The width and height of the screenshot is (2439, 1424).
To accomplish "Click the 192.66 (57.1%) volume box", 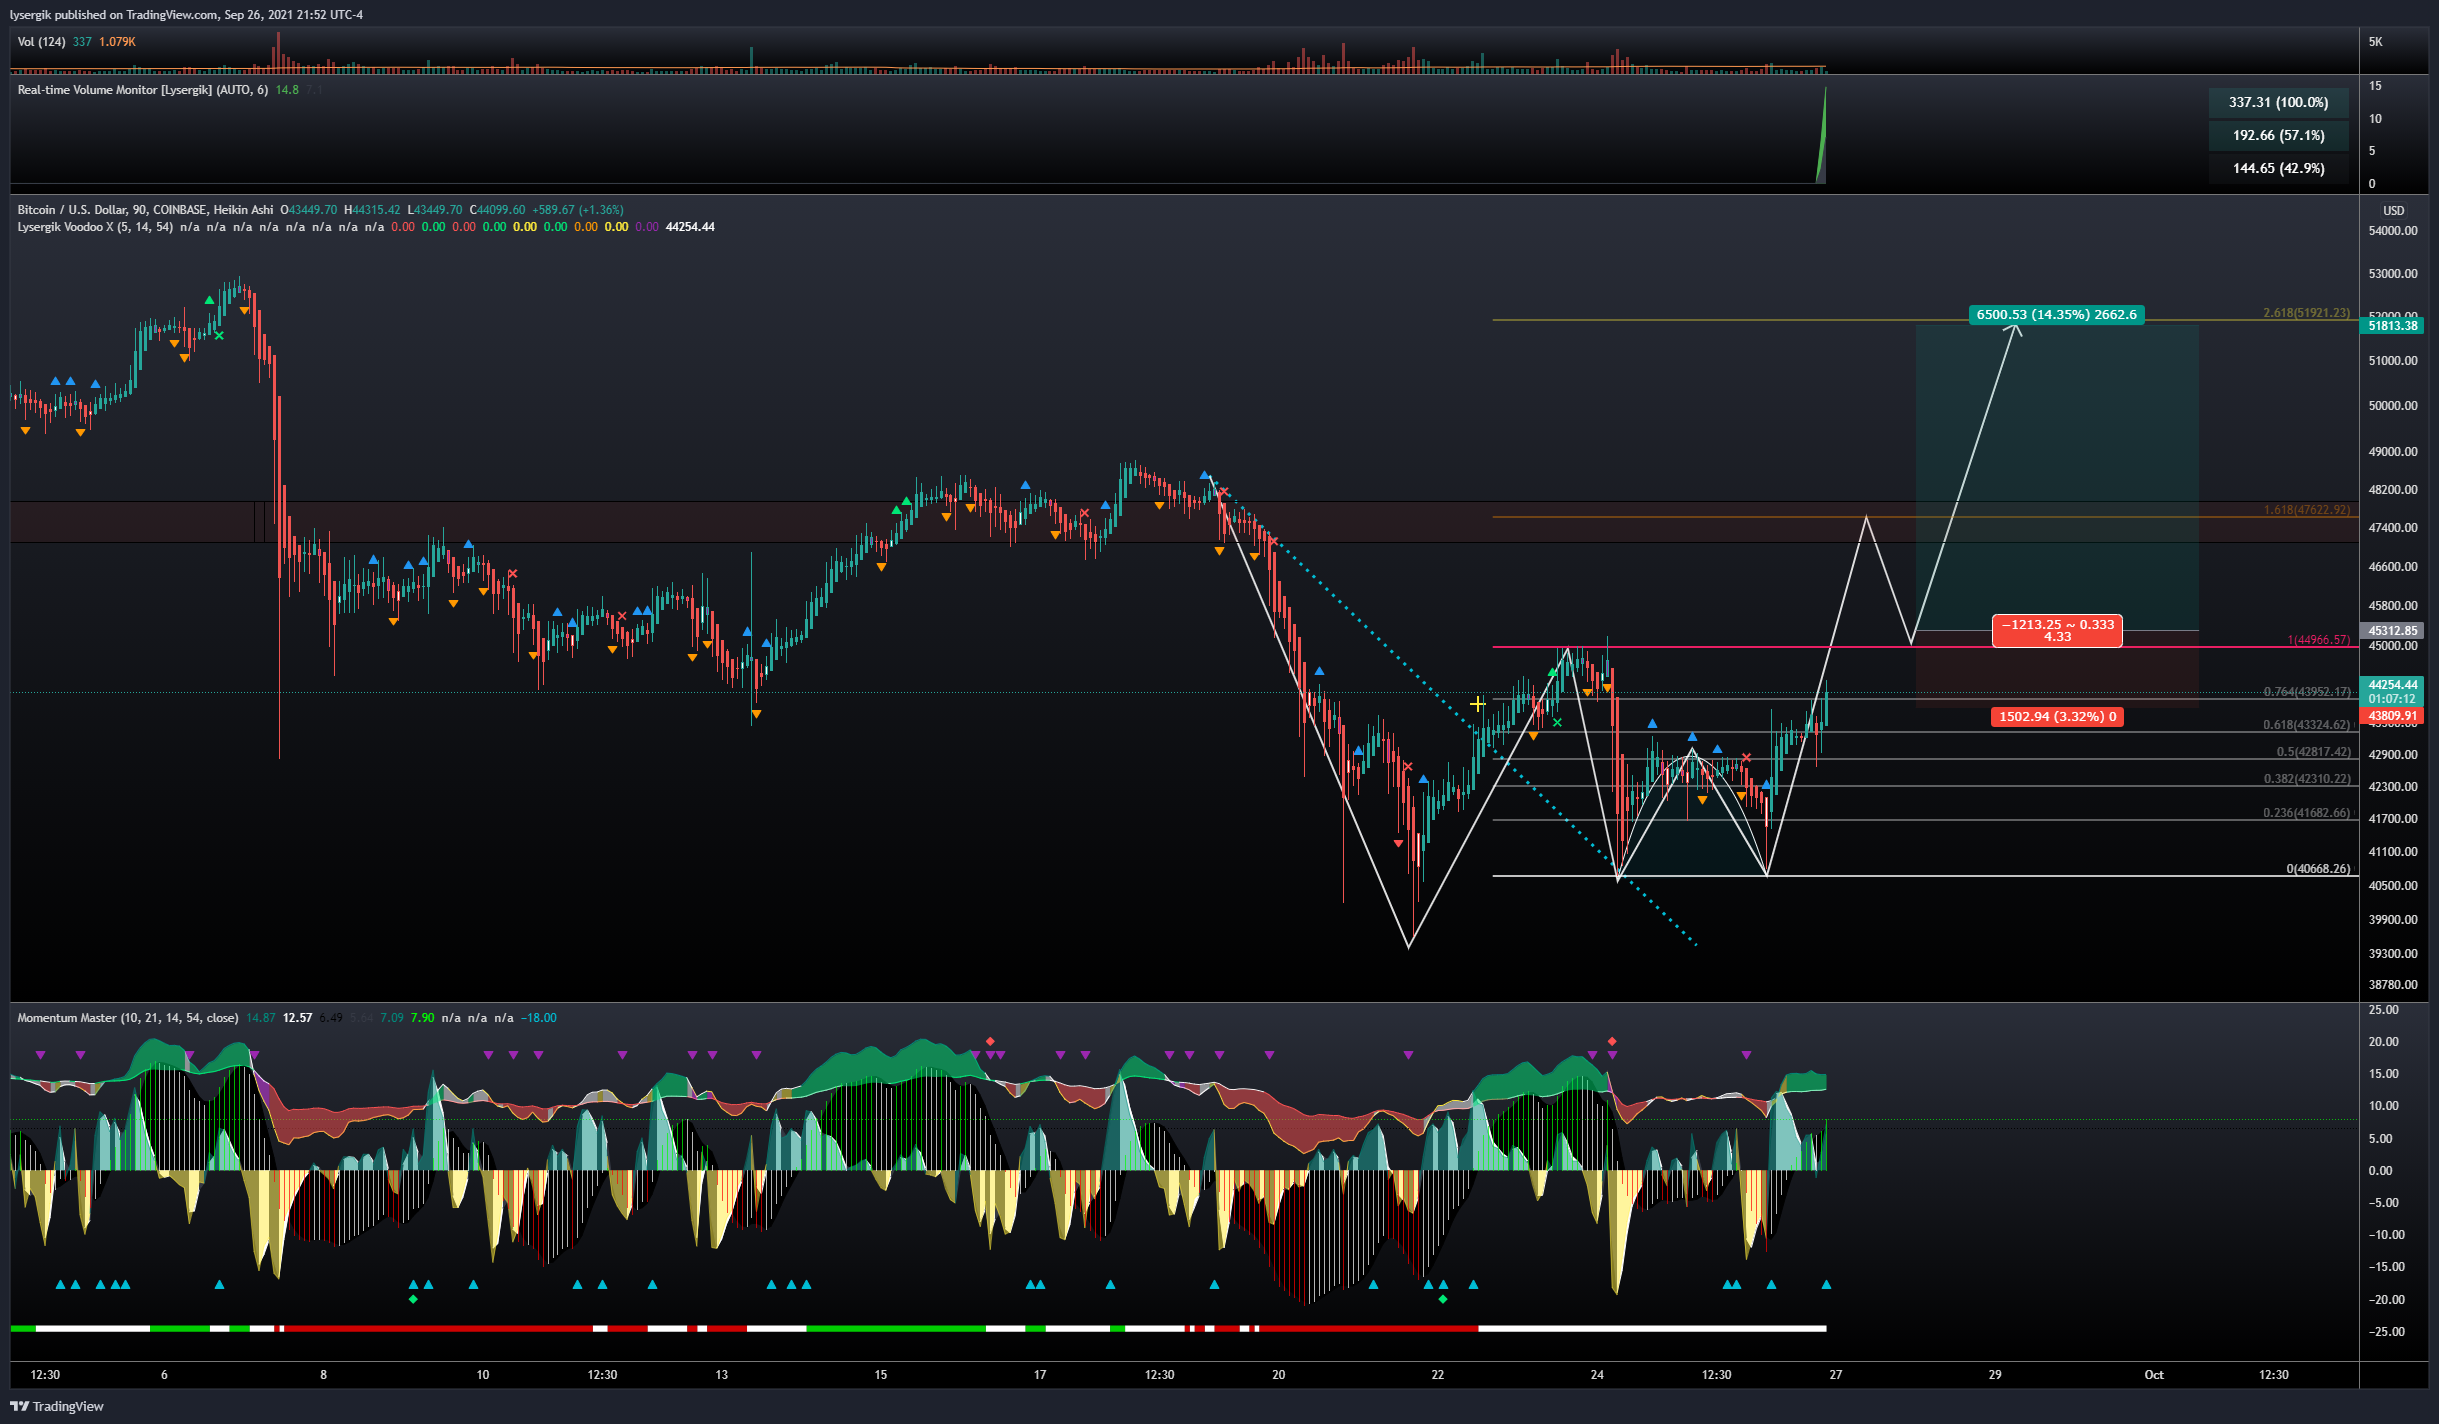I will pyautogui.click(x=2278, y=135).
